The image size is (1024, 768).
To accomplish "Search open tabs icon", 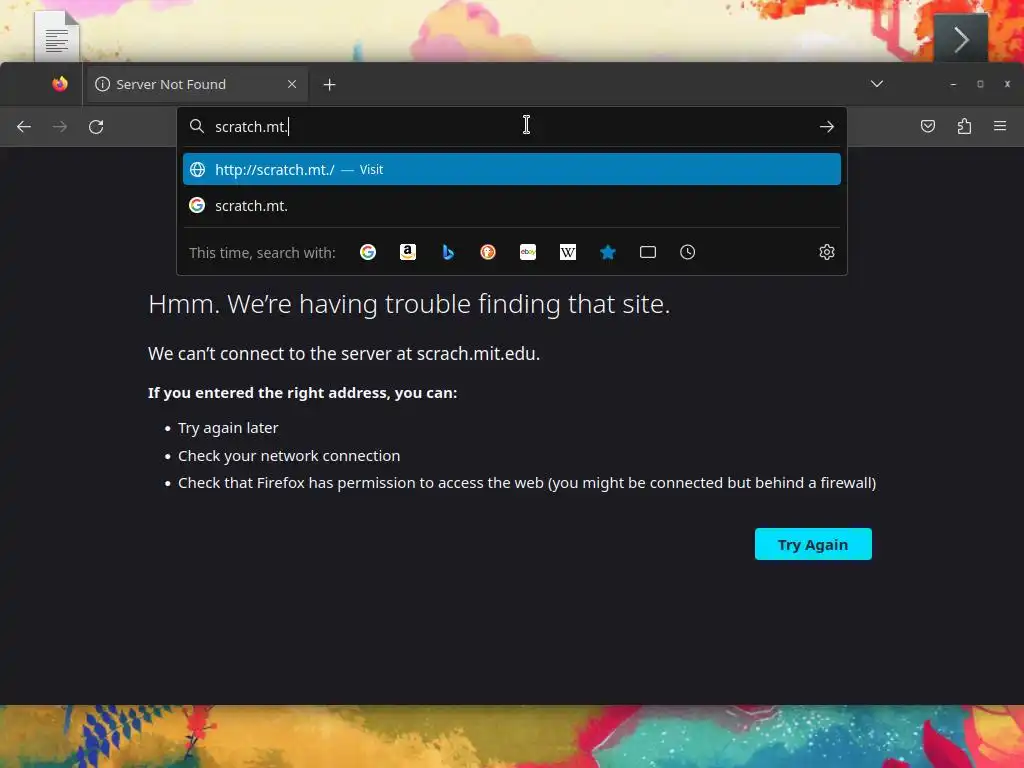I will 648,252.
